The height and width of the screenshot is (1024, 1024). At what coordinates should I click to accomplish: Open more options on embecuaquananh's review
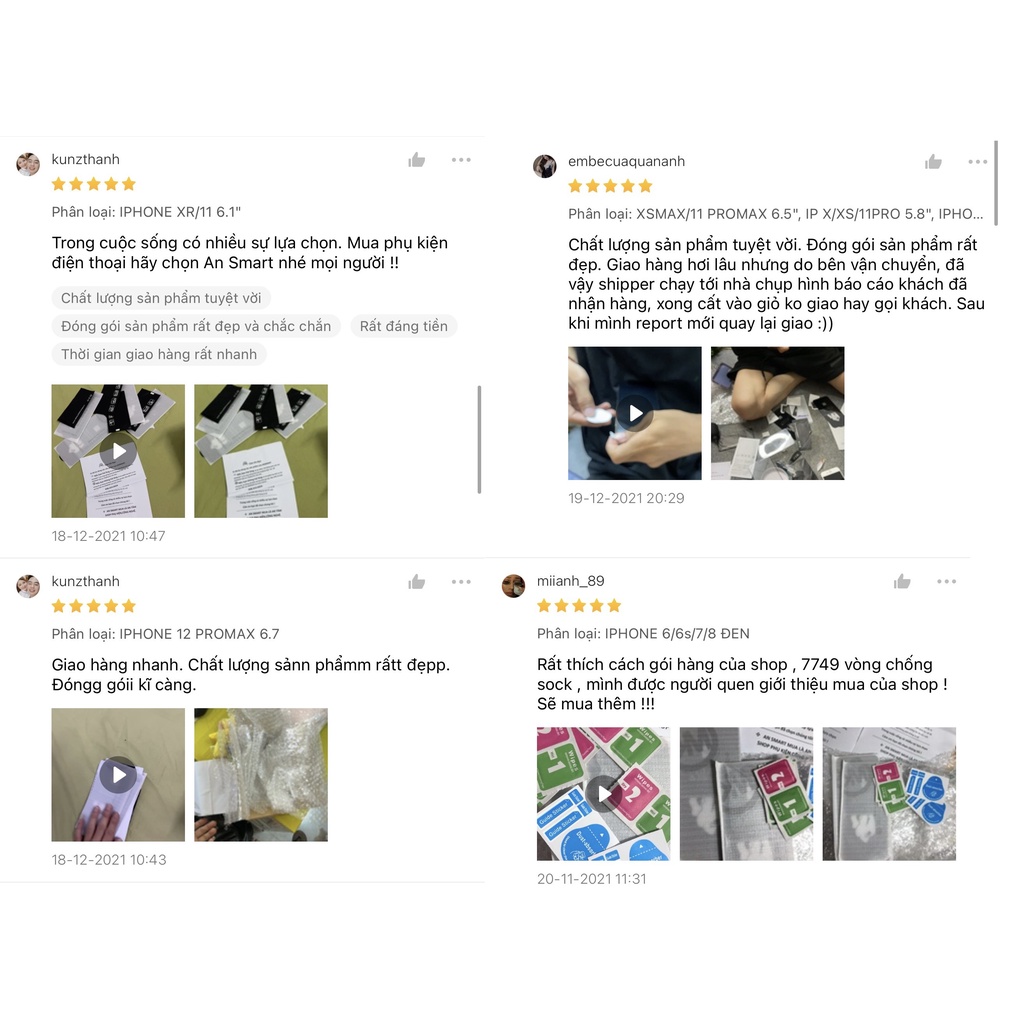pos(978,162)
